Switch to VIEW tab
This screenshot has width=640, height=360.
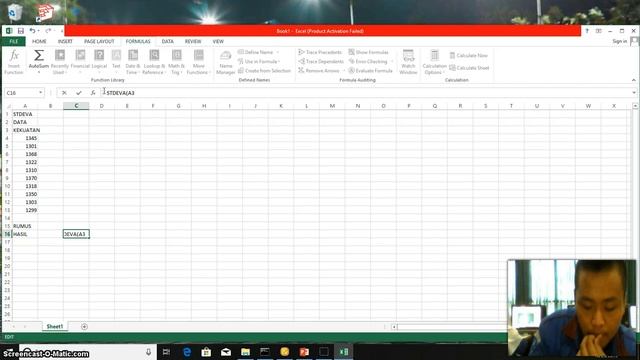(218, 42)
